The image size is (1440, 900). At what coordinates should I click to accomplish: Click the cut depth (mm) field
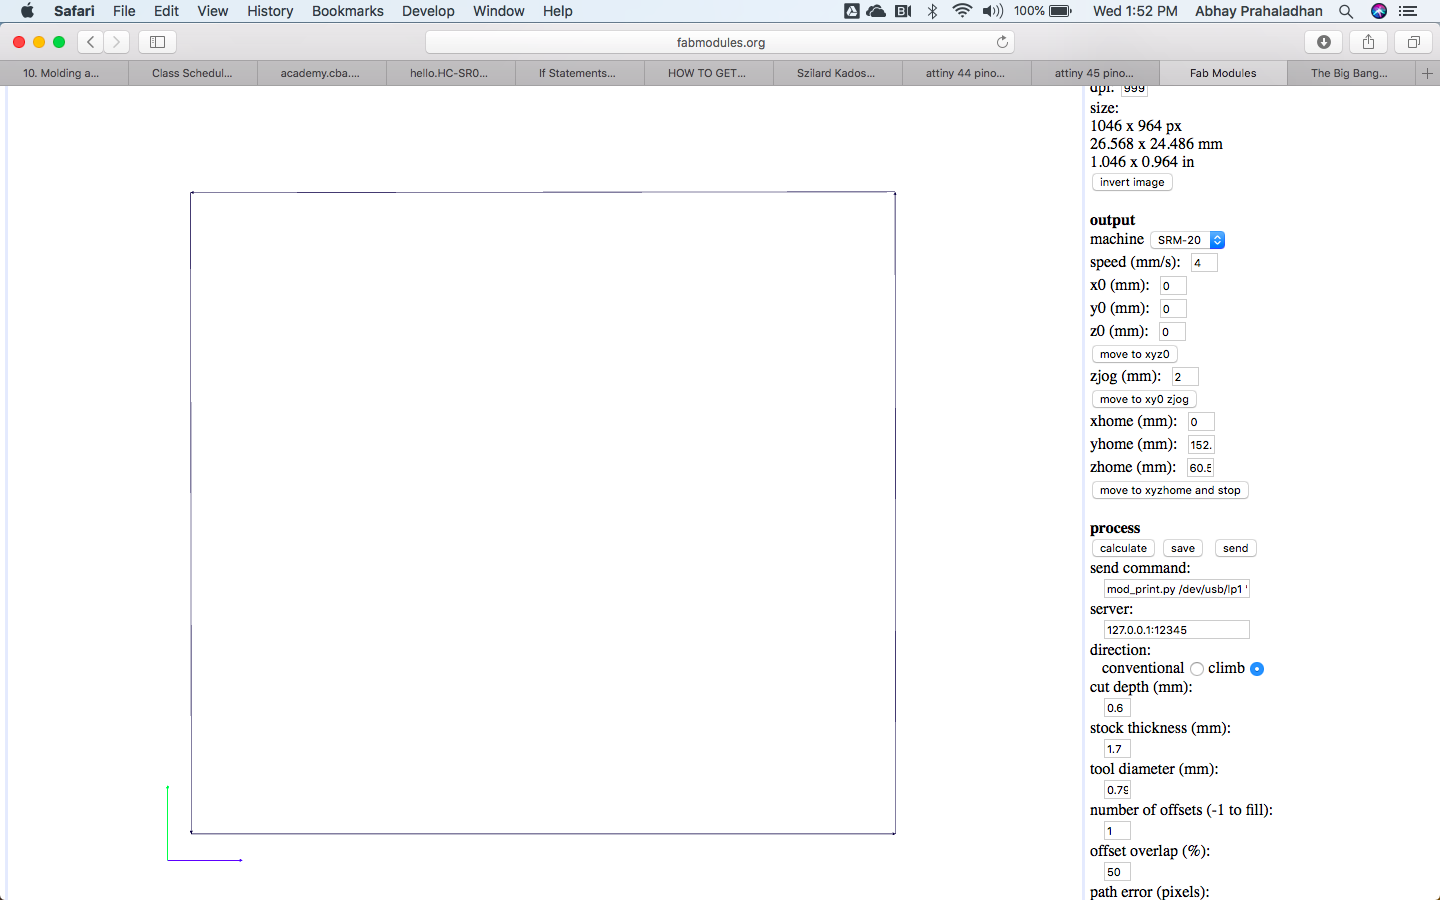coord(1117,708)
